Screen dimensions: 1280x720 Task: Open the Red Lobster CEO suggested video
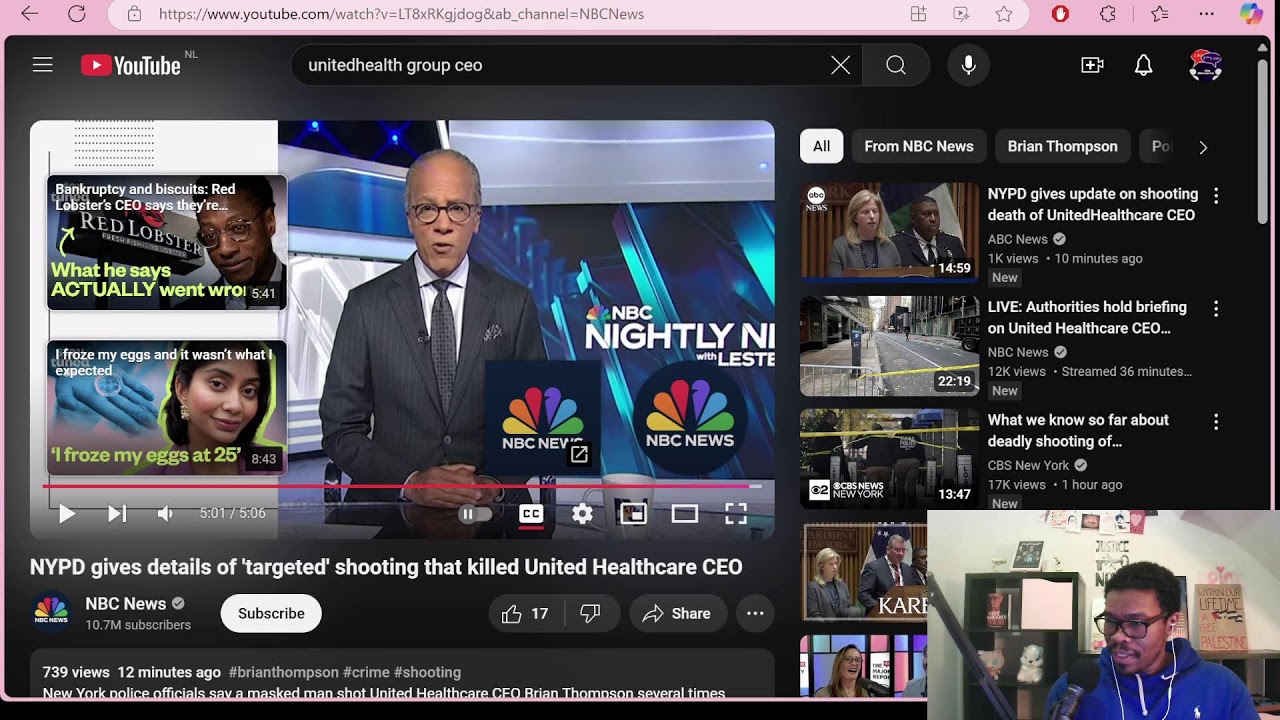167,242
